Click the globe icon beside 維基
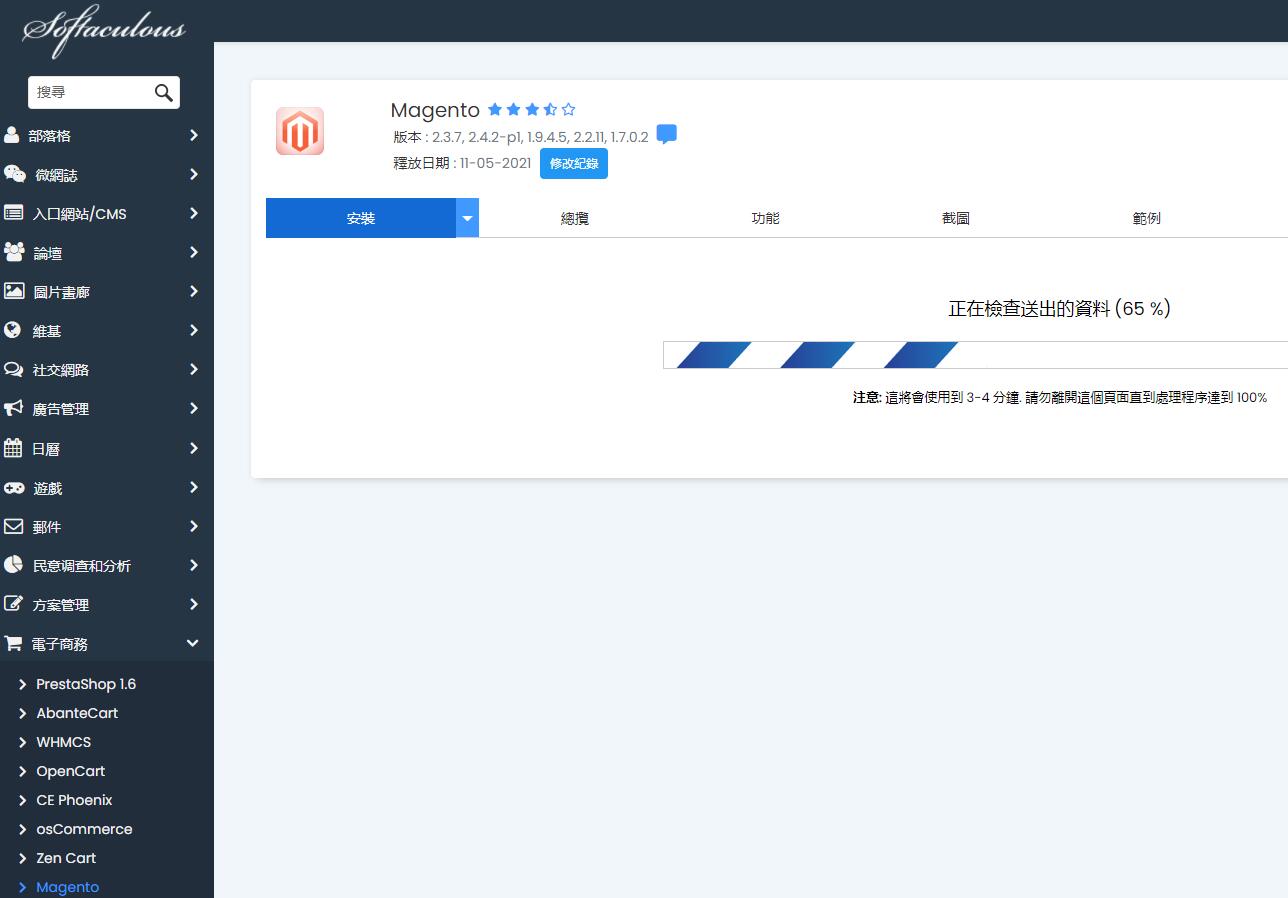Viewport: 1288px width, 898px height. (12, 330)
